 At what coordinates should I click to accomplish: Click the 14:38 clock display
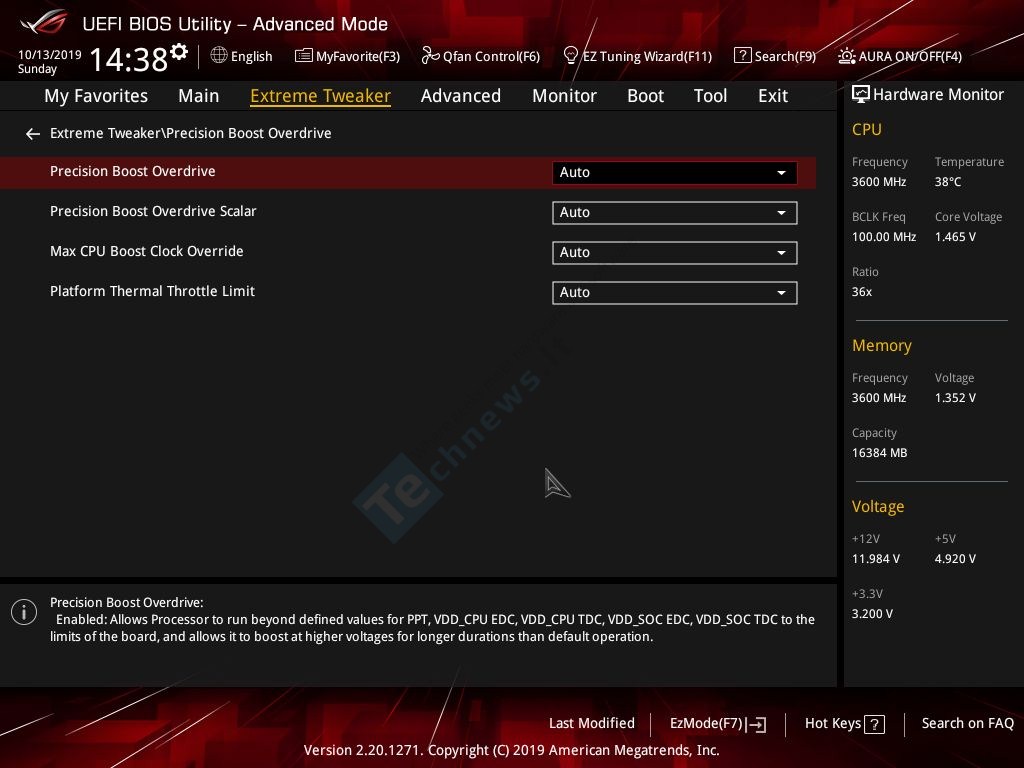128,59
